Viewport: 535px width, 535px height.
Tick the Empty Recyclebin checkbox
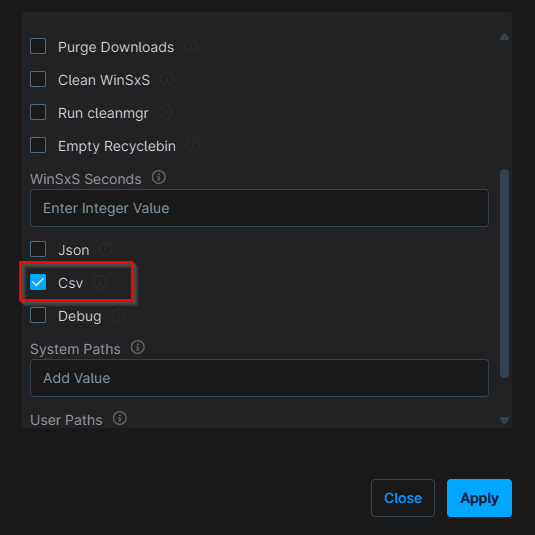click(x=38, y=145)
